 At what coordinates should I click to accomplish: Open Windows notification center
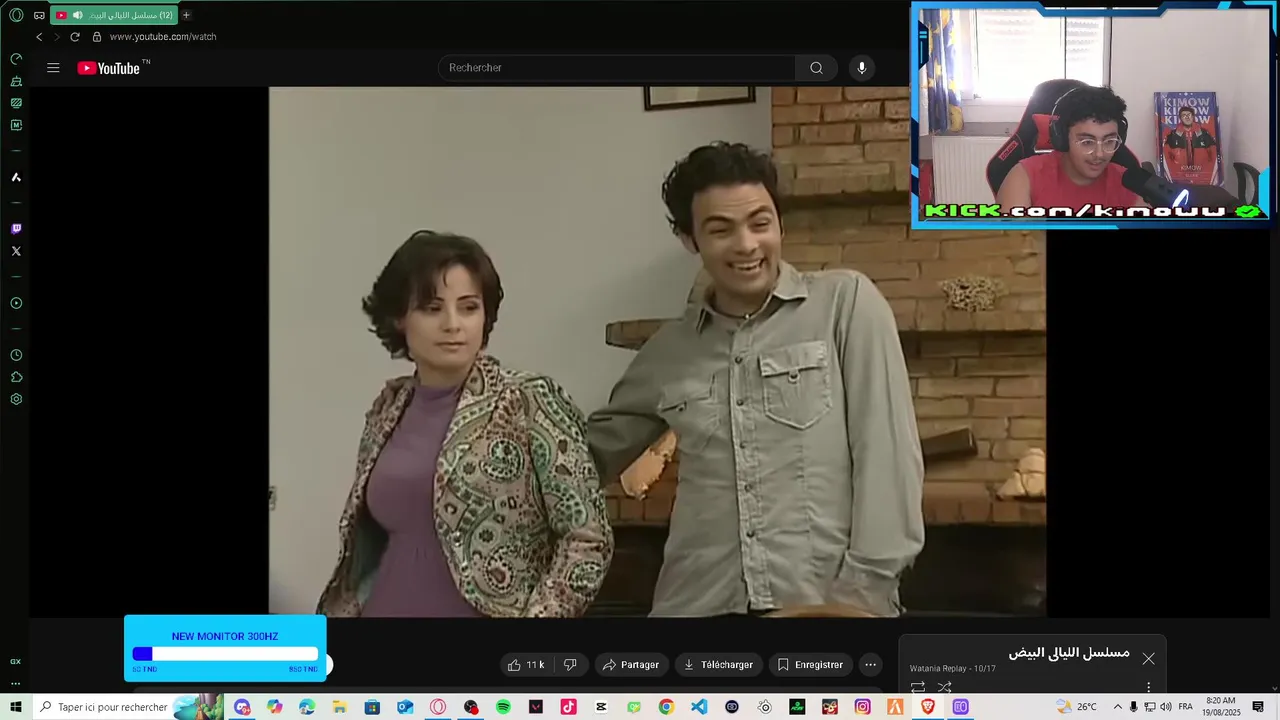[x=1258, y=707]
